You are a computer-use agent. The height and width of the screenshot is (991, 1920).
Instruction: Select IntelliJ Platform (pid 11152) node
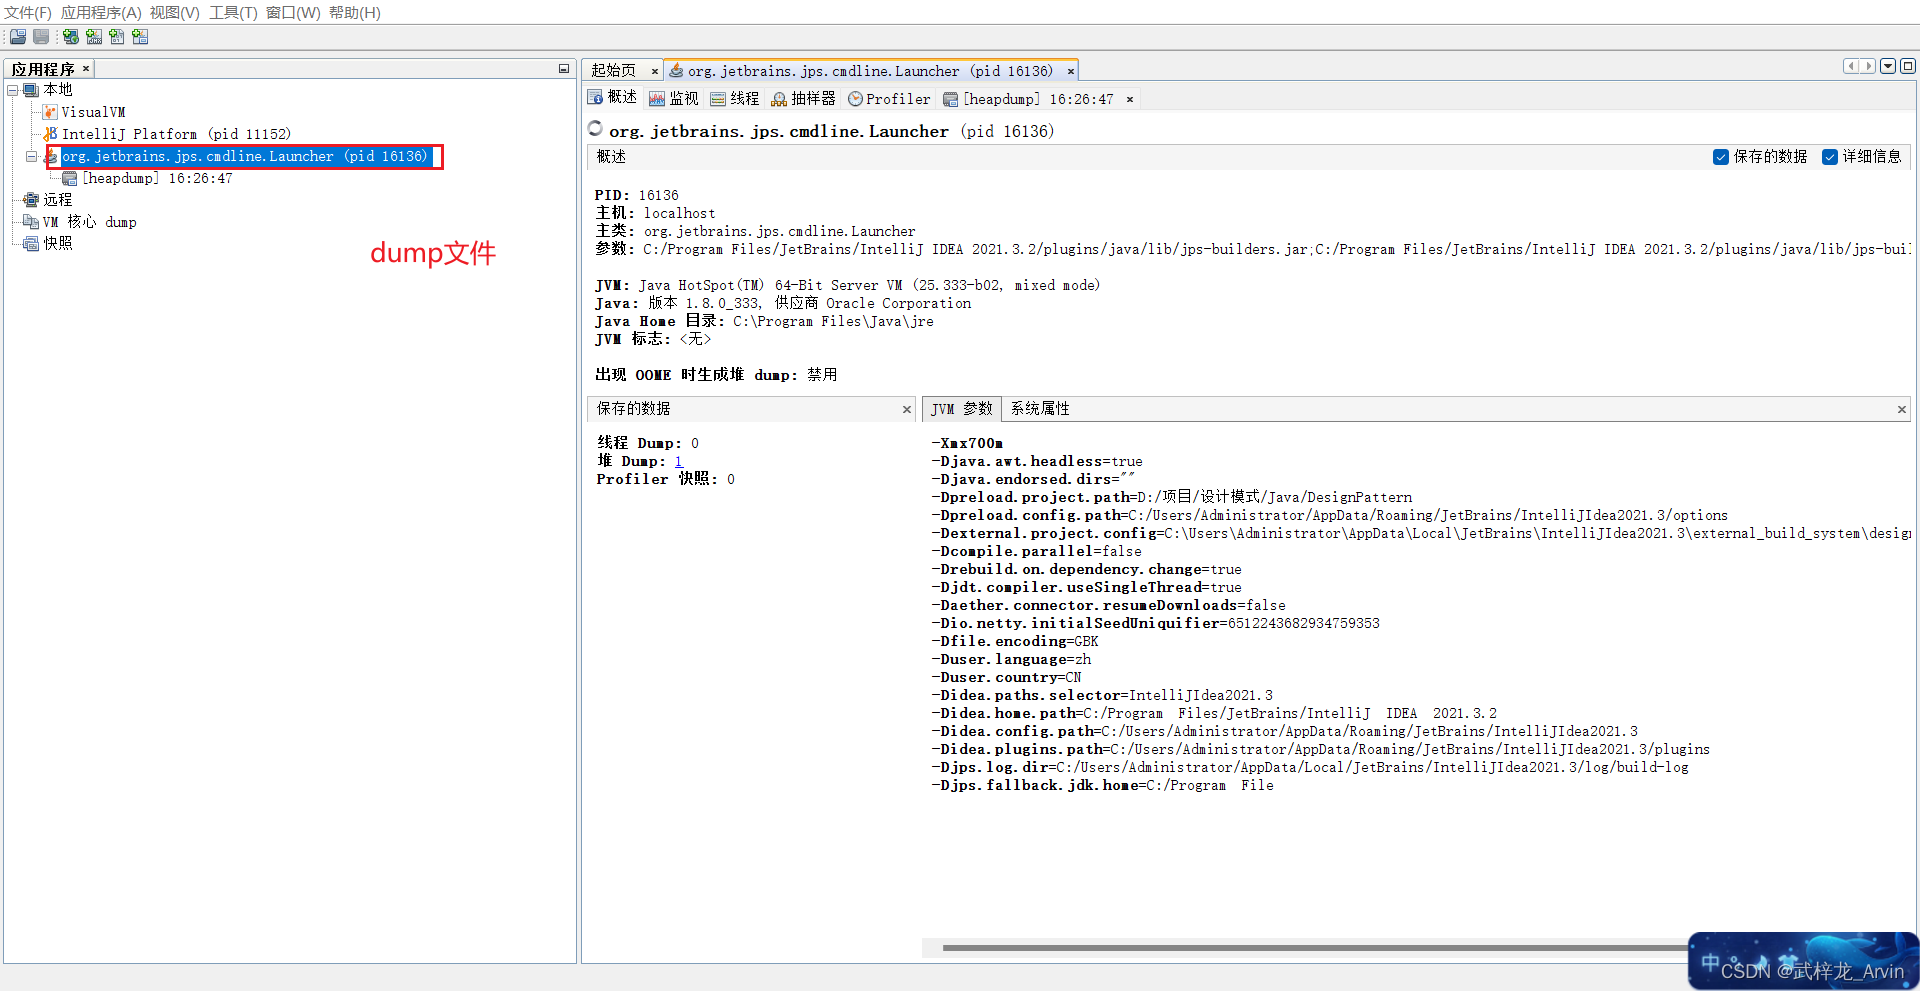176,134
